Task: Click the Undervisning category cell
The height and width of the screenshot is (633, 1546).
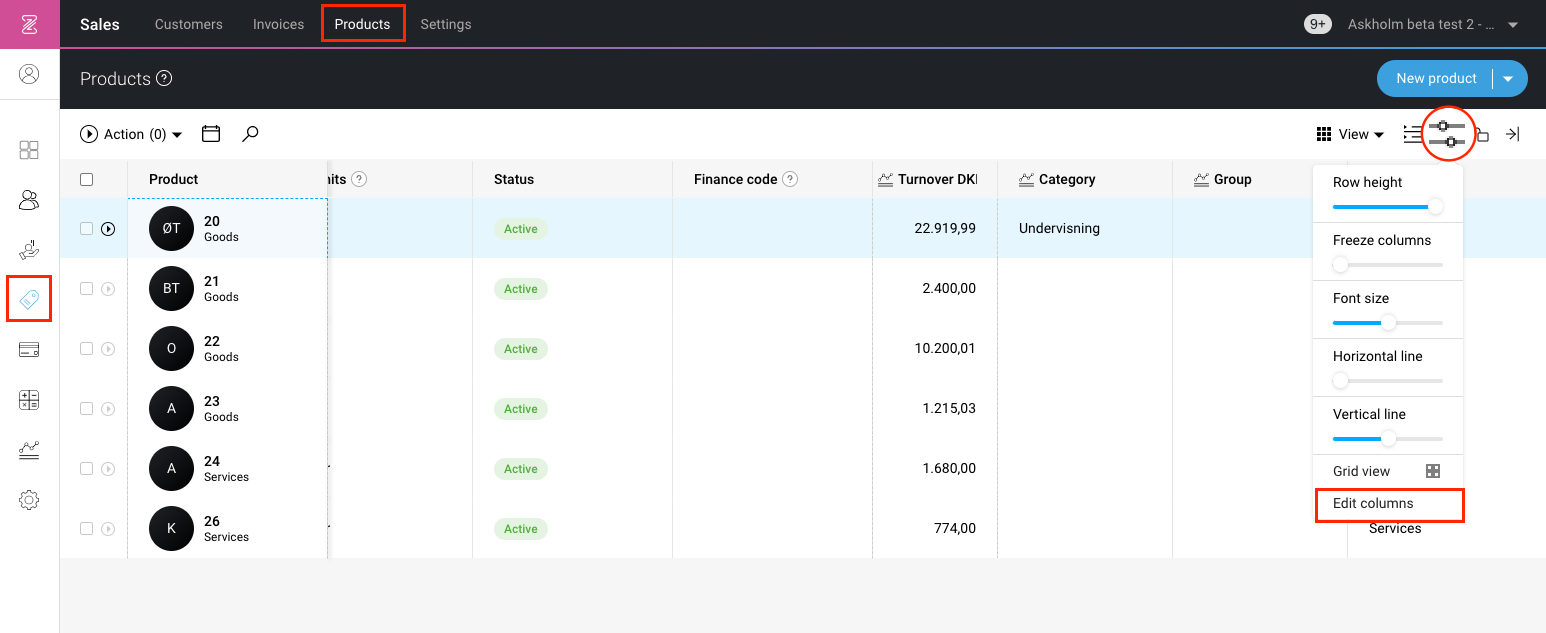Action: click(1059, 229)
